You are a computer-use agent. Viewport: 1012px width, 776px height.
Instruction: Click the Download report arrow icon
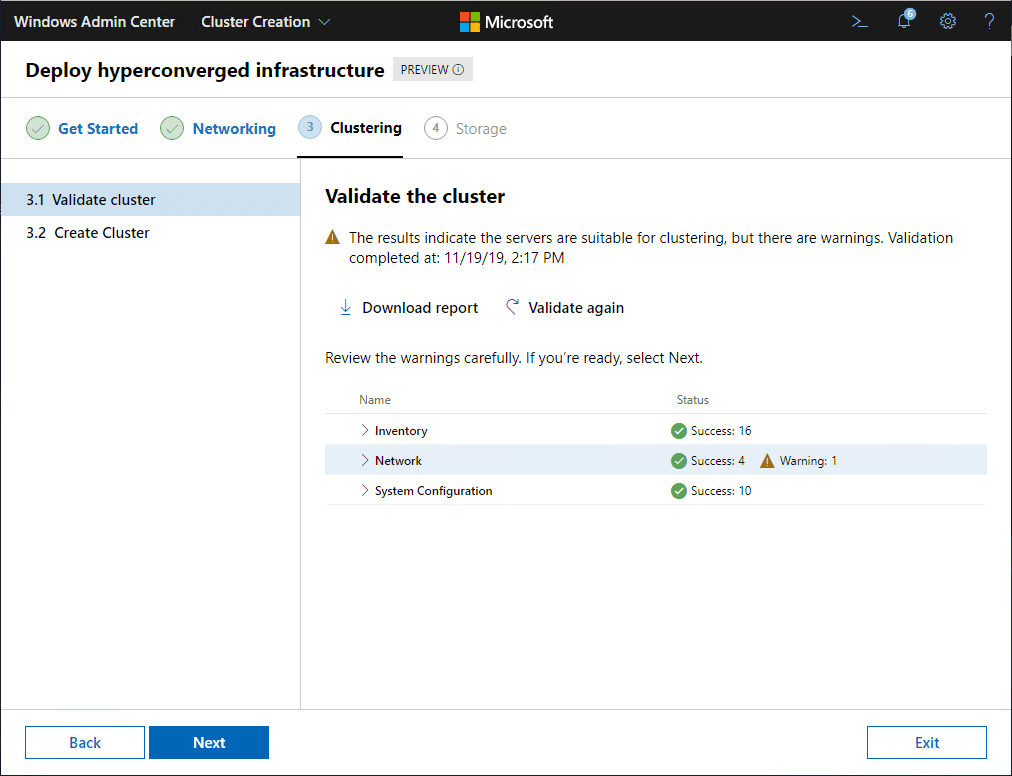click(x=345, y=308)
